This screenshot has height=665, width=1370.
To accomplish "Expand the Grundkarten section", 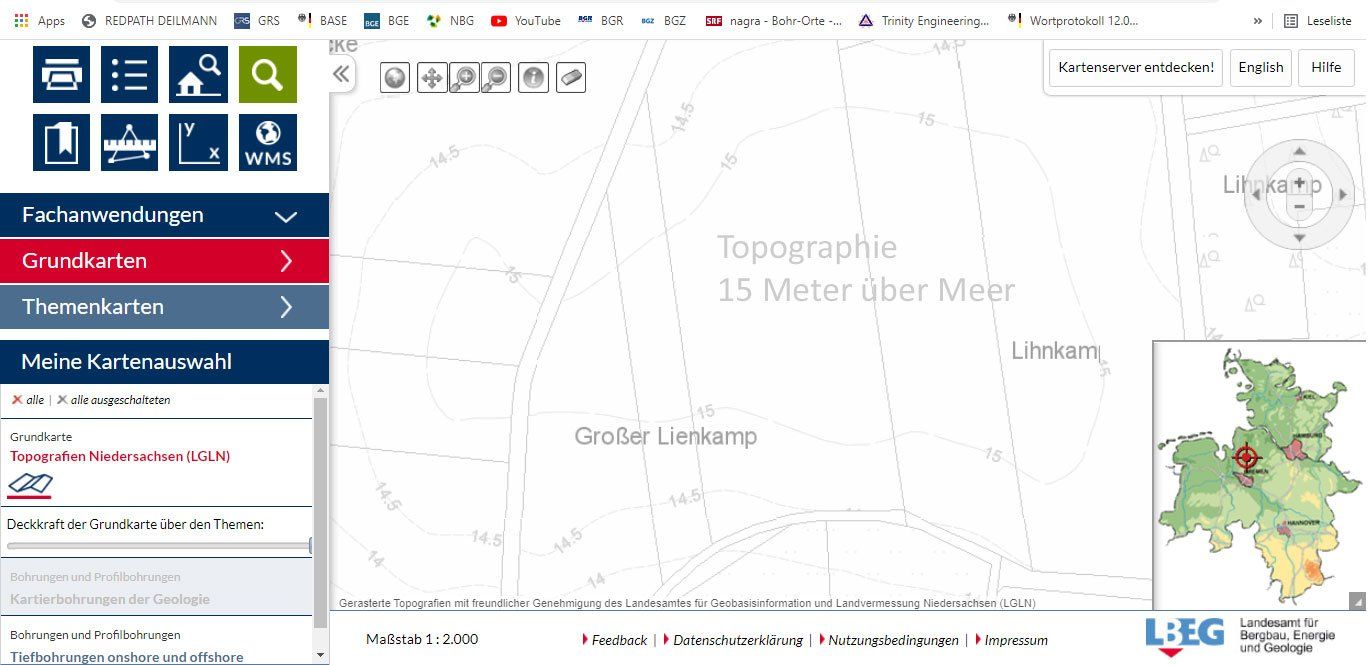I will (164, 261).
